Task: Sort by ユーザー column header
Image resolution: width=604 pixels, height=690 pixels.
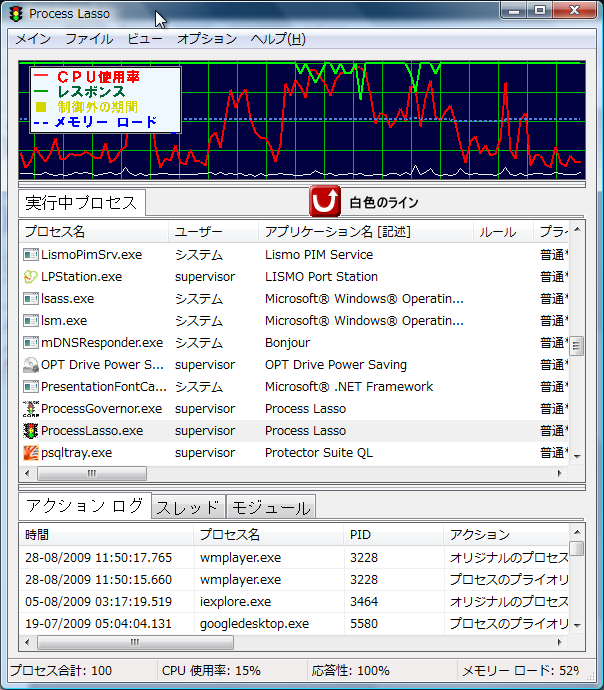Action: 212,232
